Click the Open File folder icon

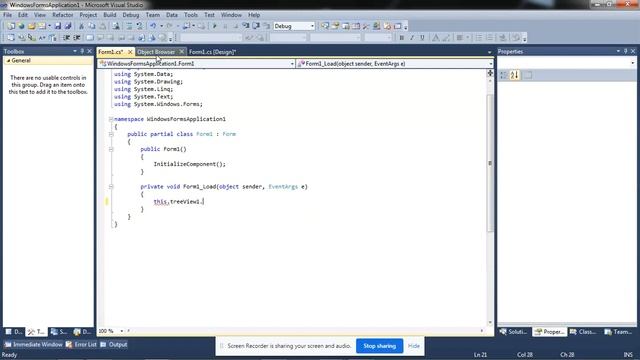(32, 26)
